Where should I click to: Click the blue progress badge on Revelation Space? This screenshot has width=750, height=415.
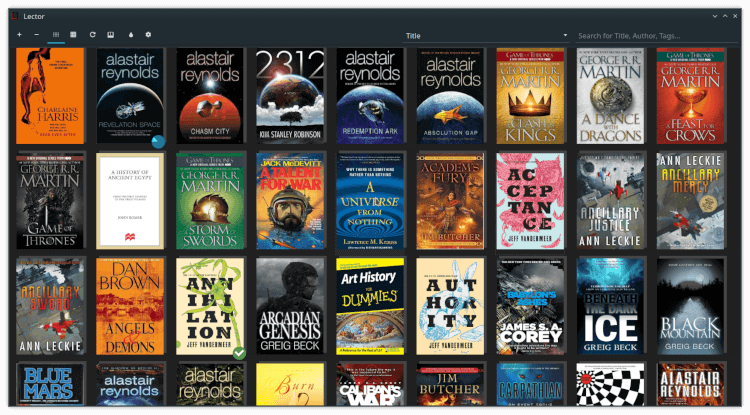(x=158, y=142)
